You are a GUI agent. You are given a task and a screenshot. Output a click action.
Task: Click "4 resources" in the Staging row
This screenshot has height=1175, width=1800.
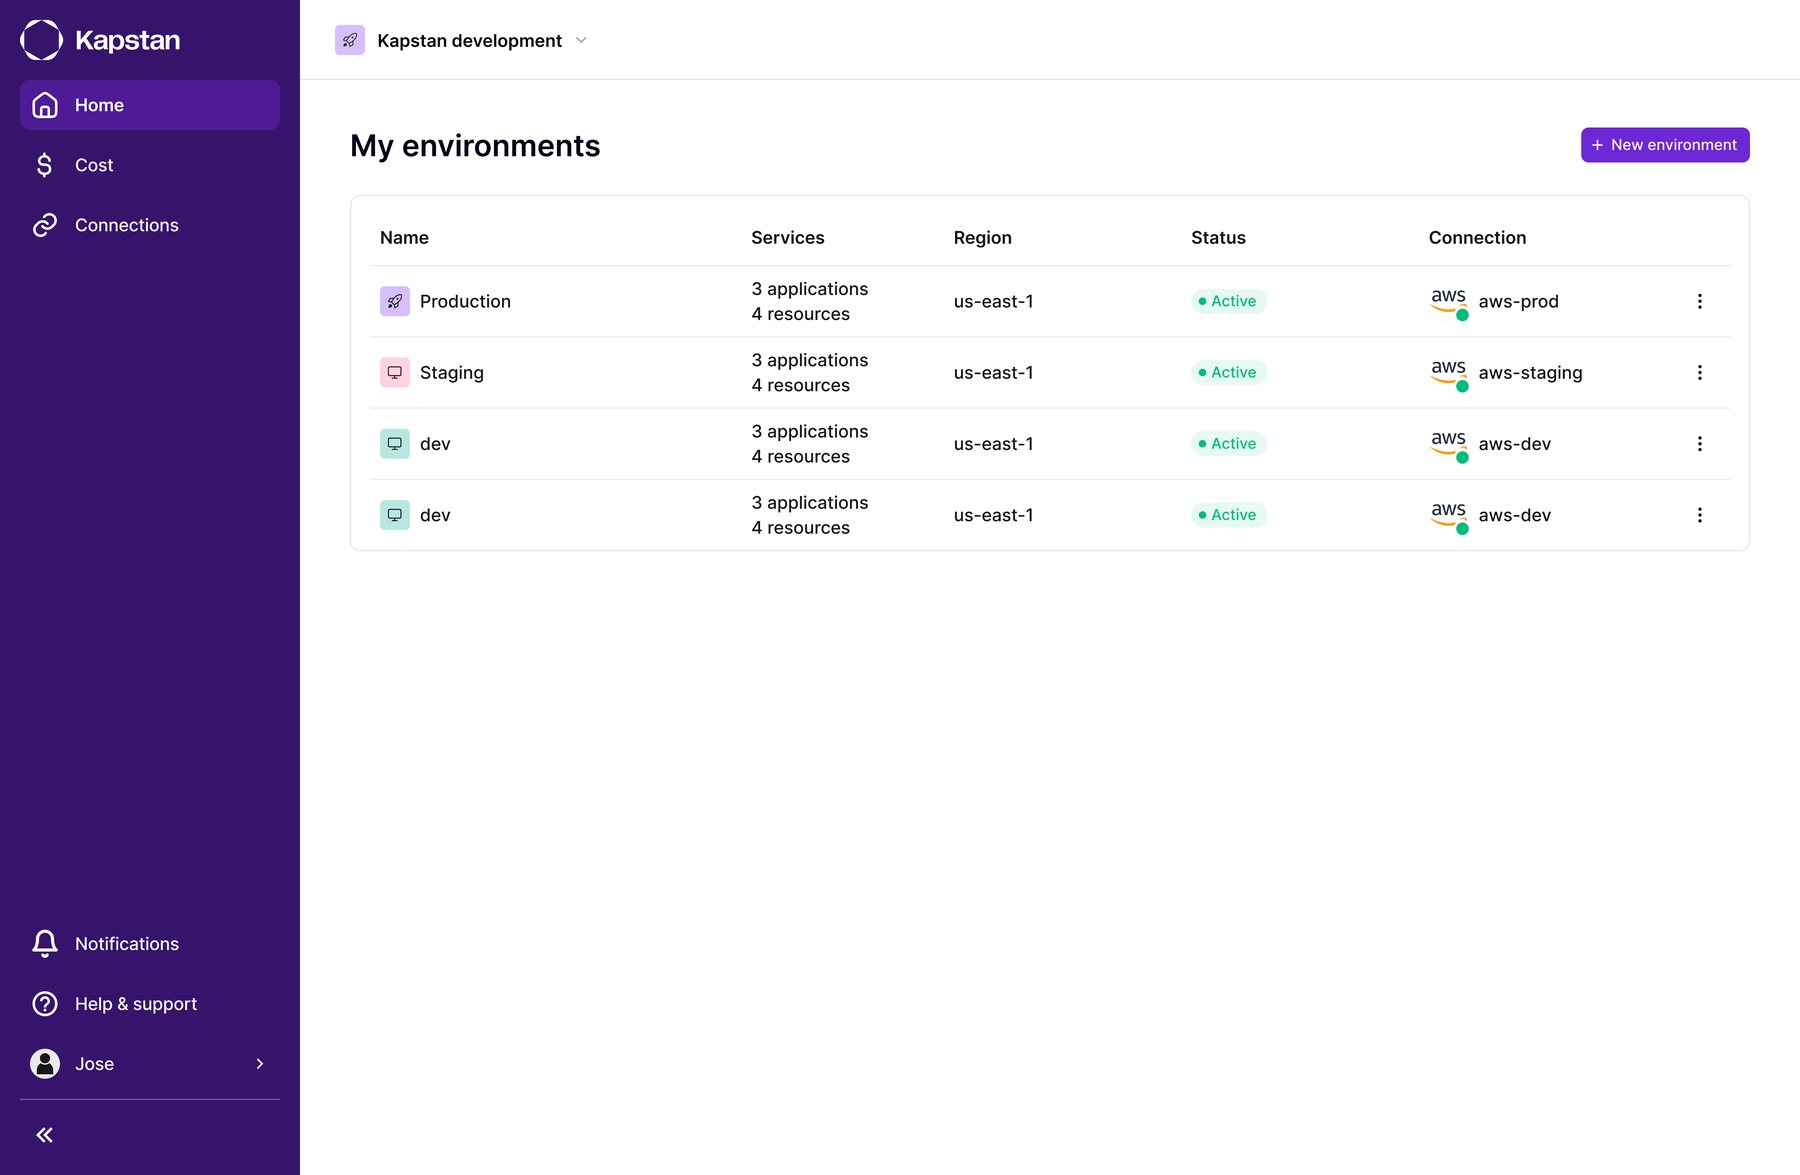801,385
